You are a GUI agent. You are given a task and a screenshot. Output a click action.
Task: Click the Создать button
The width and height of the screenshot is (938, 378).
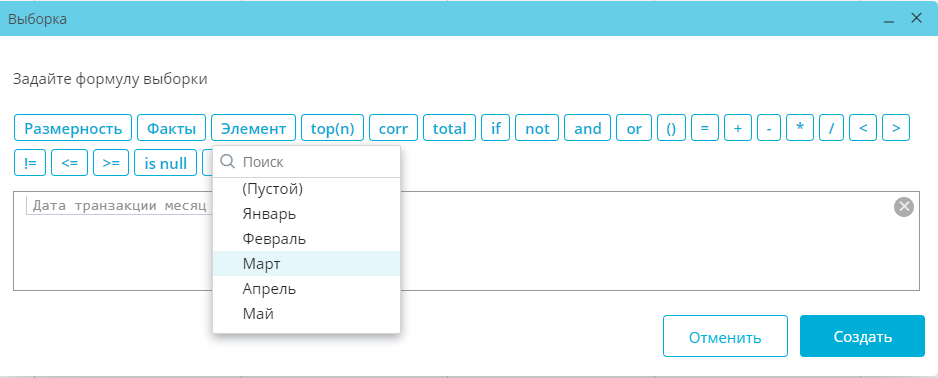[862, 336]
